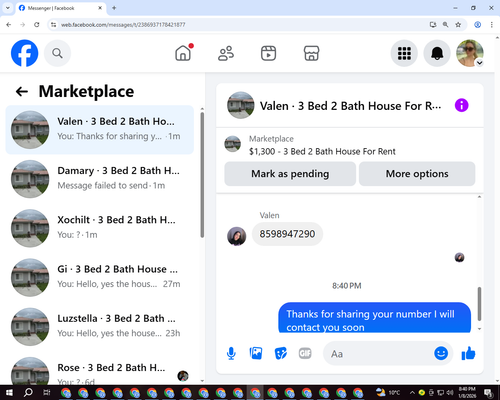
Task: Open the browser zoom magnifier icon
Action: 445,25
